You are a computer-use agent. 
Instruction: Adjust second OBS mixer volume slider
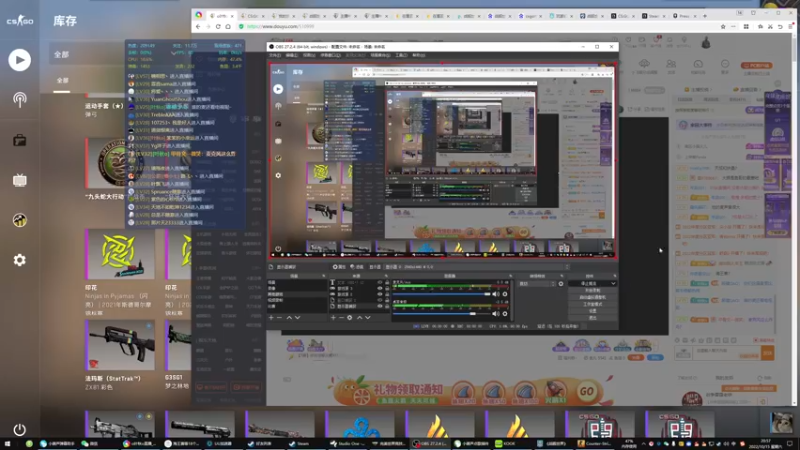pyautogui.click(x=442, y=314)
